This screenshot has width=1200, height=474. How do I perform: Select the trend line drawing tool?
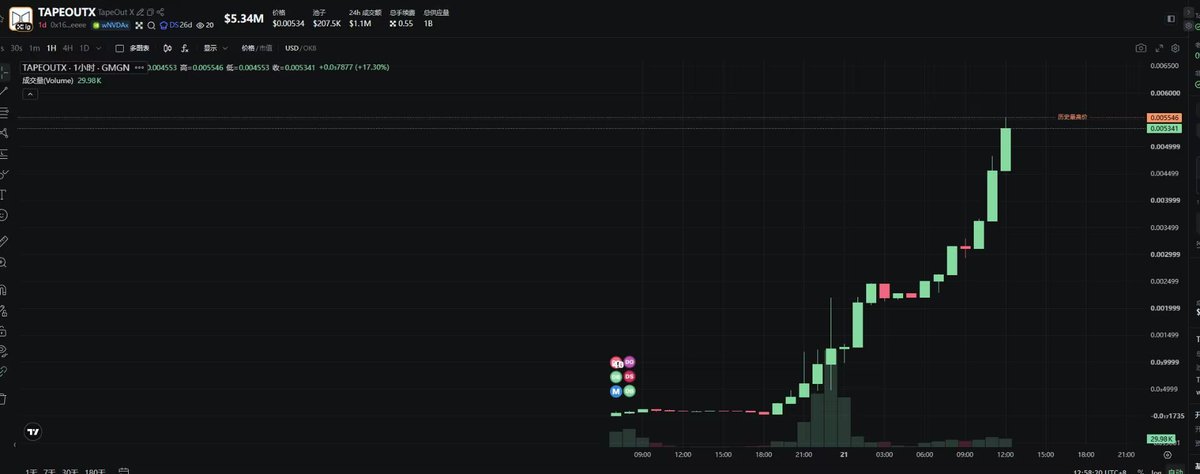pyautogui.click(x=5, y=91)
